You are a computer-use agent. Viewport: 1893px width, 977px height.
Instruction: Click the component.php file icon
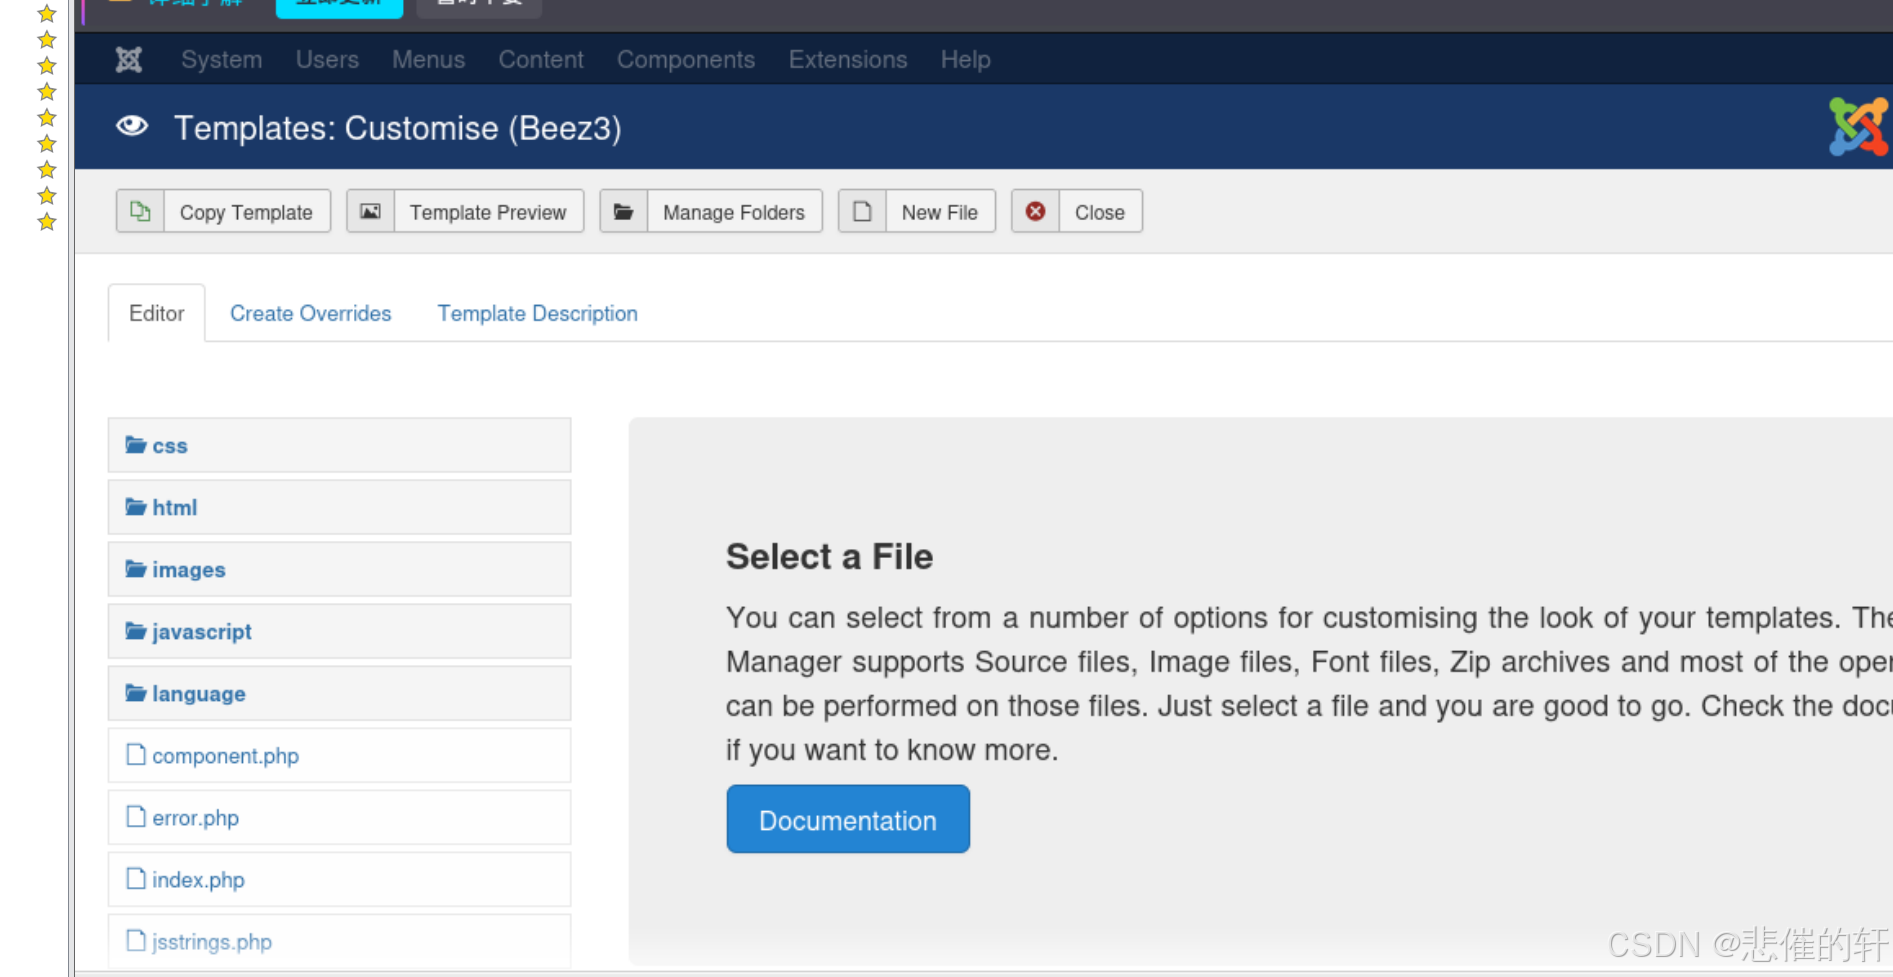136,754
